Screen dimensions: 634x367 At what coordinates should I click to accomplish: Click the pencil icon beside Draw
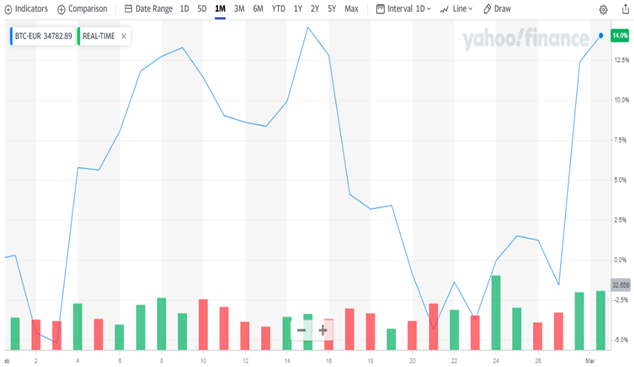click(x=487, y=9)
